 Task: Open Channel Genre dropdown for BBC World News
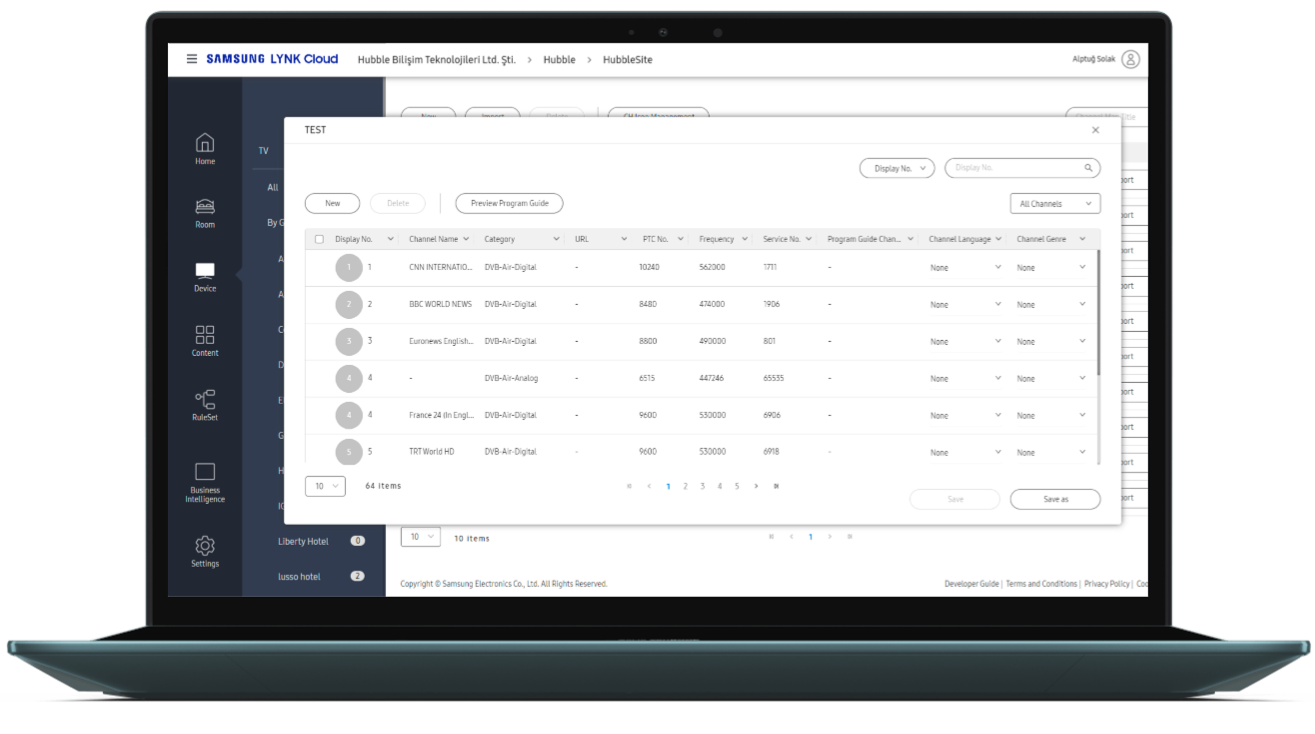point(1051,304)
